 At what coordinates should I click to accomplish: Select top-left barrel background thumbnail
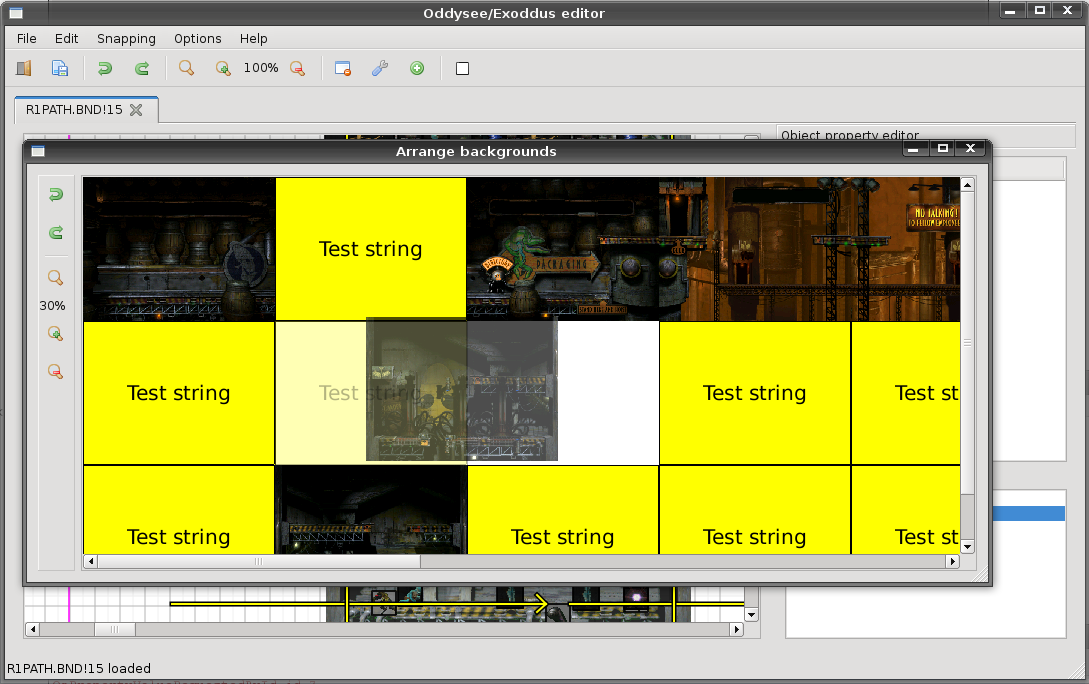pos(178,249)
